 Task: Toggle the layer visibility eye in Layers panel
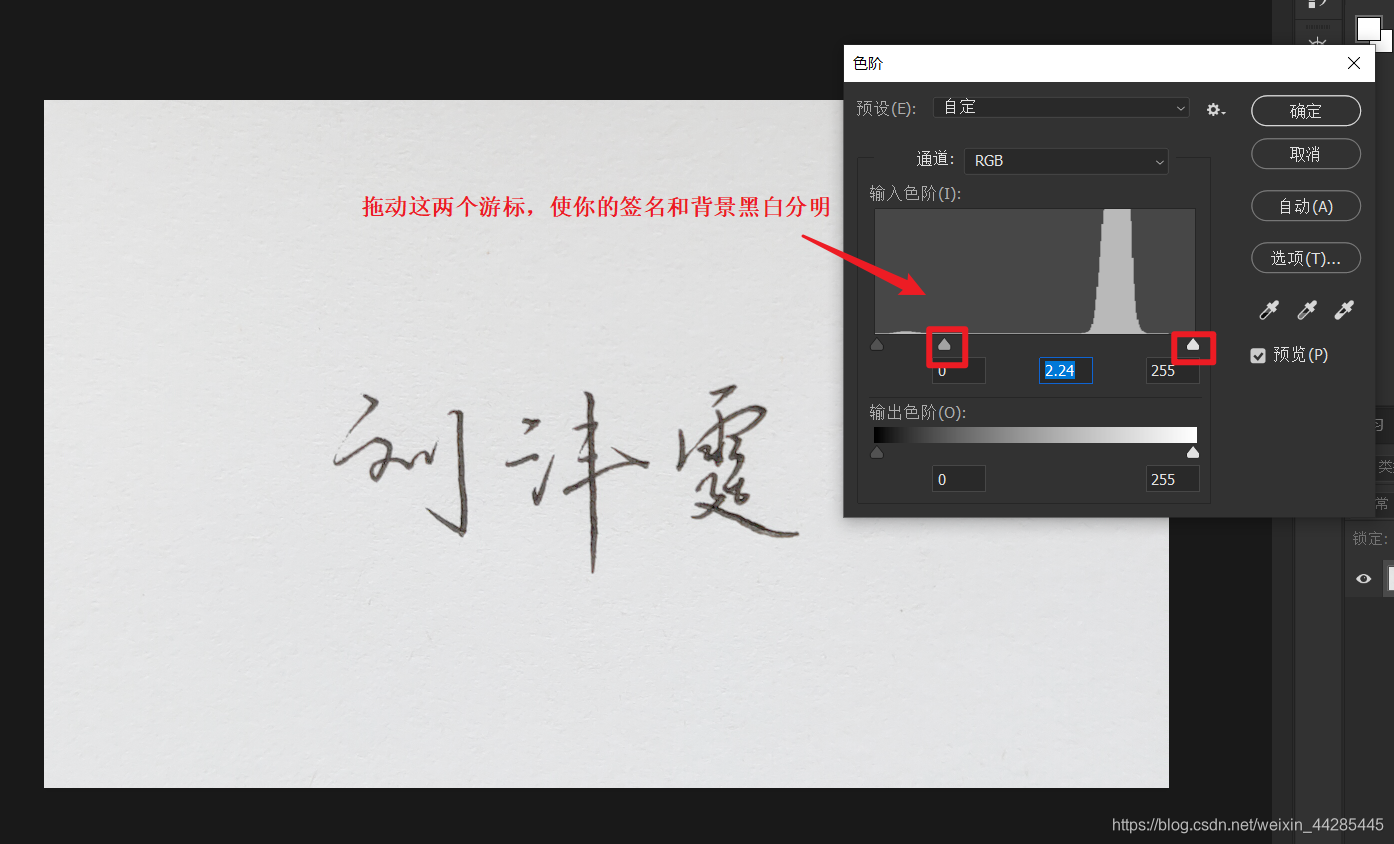(x=1363, y=578)
